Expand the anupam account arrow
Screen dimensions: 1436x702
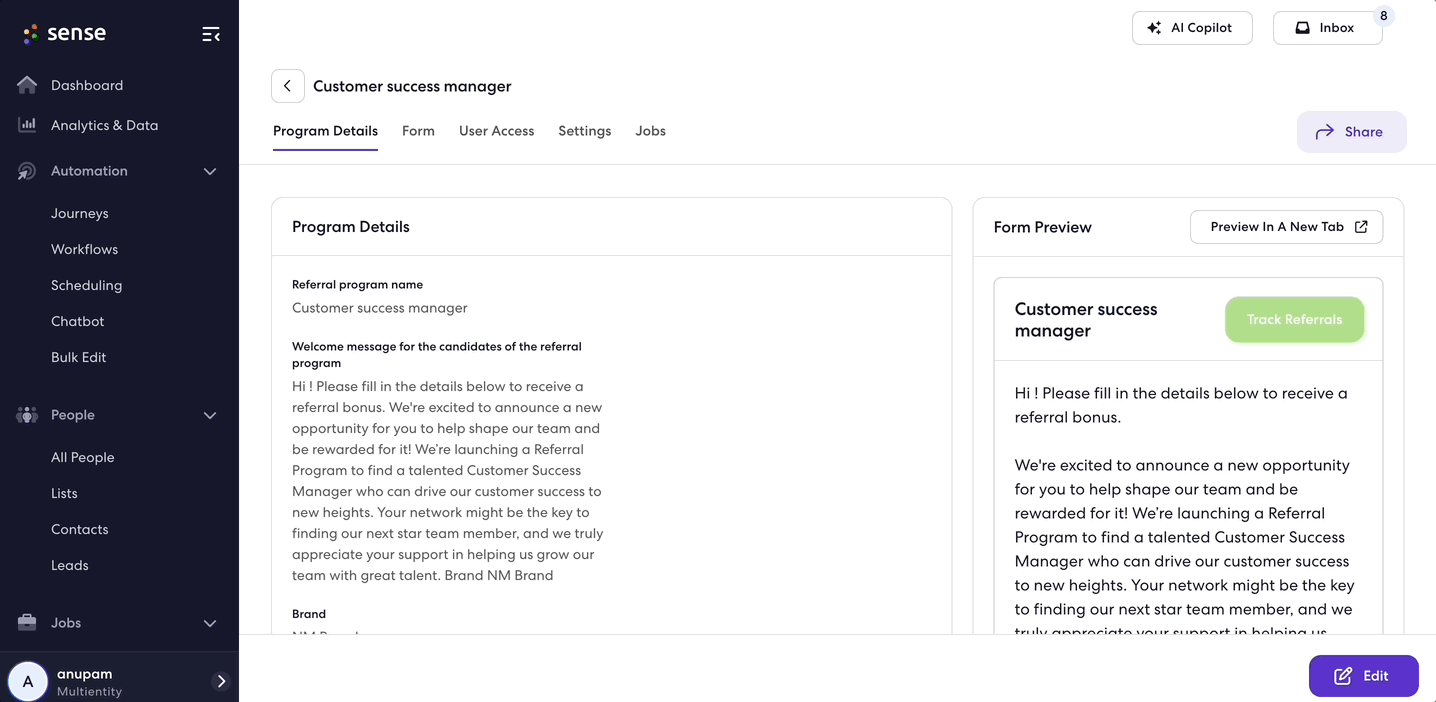pos(221,681)
